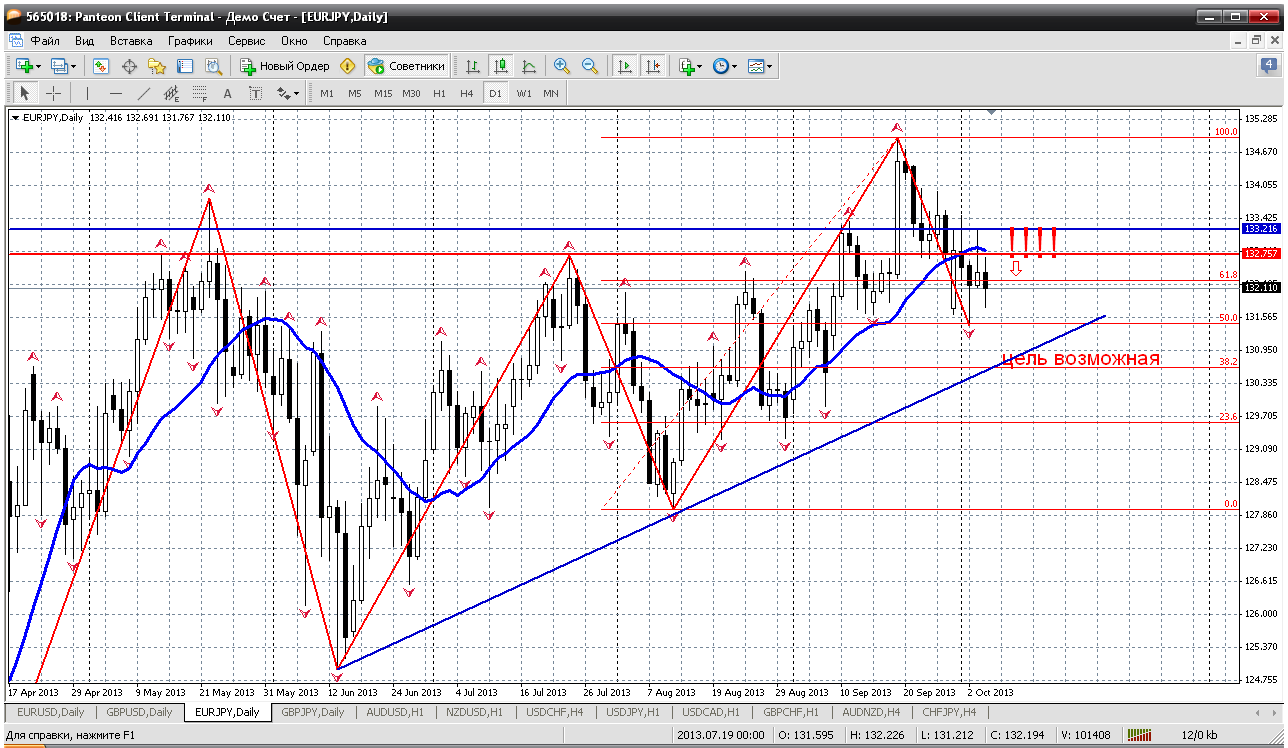Minimize the chart child window

click(1240, 41)
